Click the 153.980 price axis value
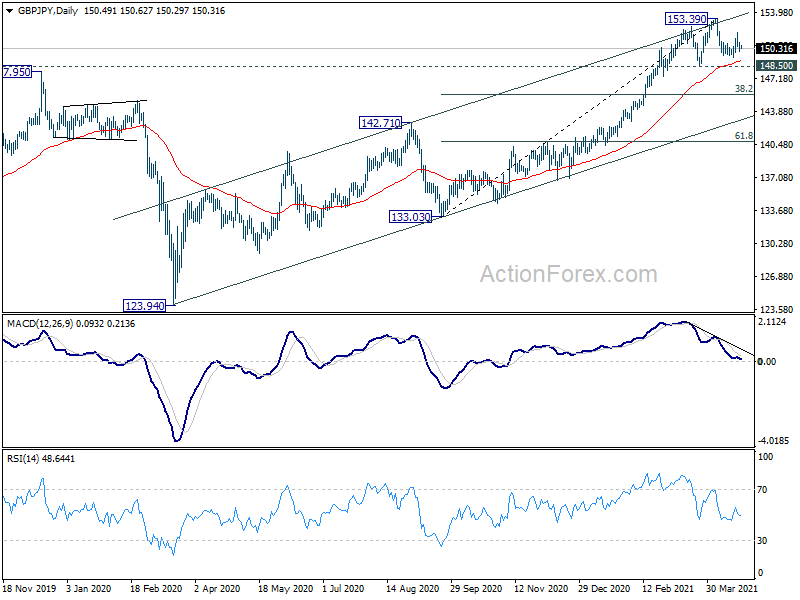This screenshot has width=800, height=600. pyautogui.click(x=777, y=12)
